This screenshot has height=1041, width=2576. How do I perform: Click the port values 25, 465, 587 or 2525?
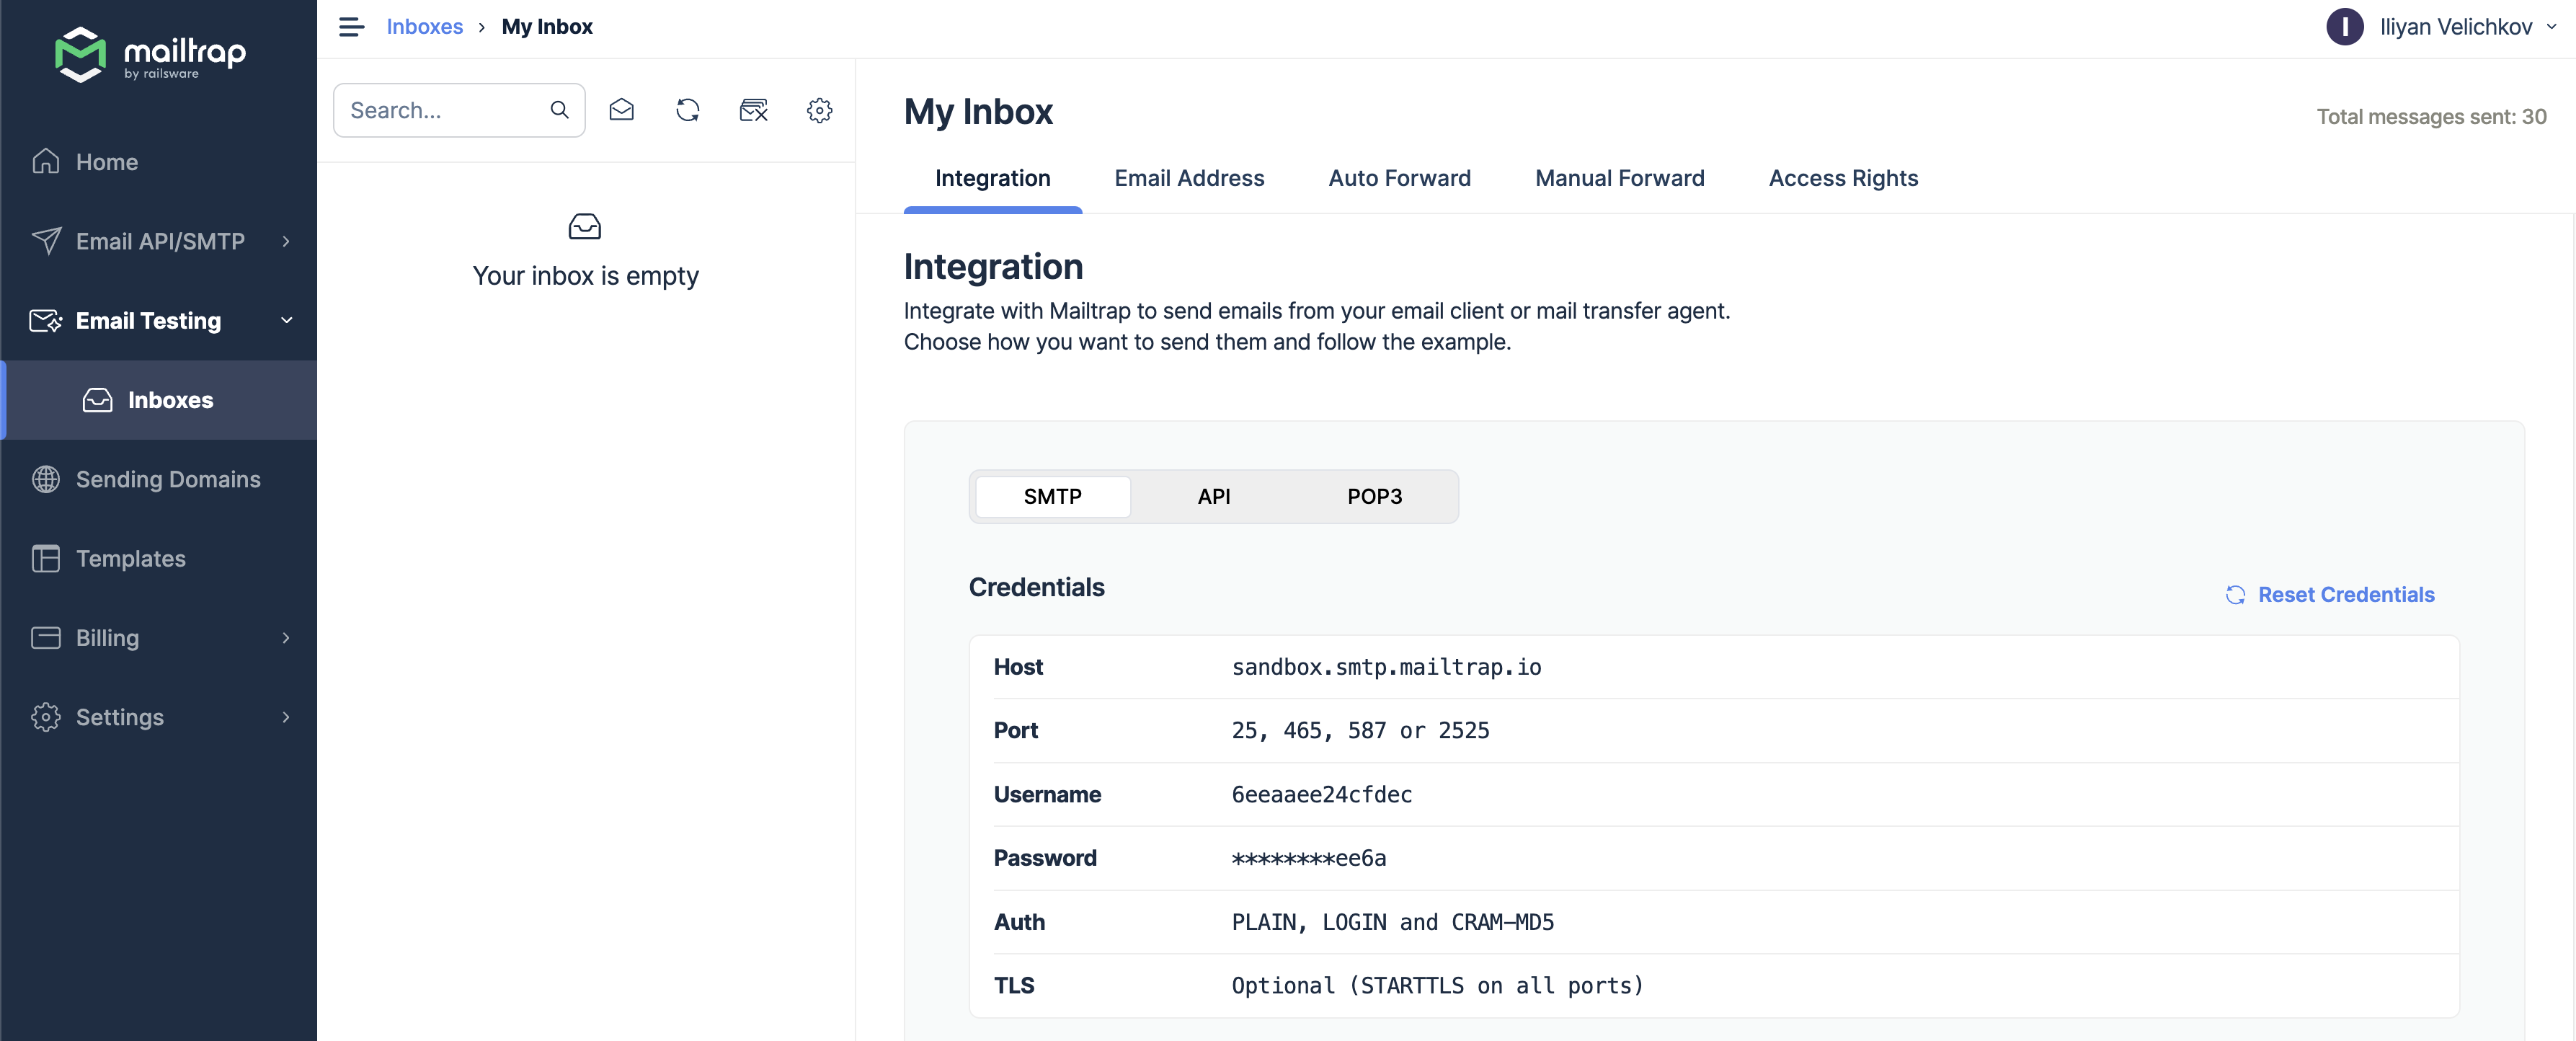(x=1360, y=731)
